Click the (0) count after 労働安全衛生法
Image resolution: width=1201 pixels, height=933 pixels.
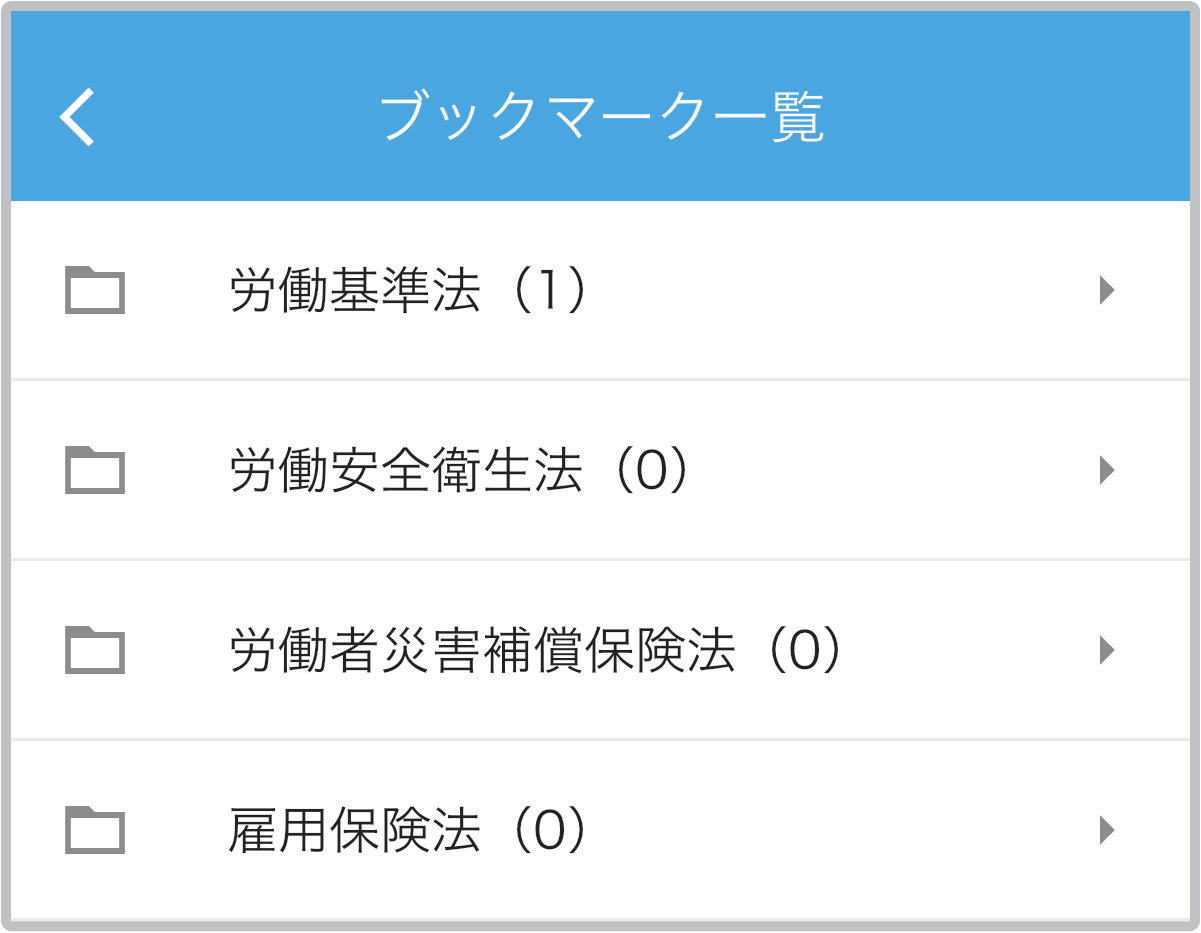[x=649, y=470]
